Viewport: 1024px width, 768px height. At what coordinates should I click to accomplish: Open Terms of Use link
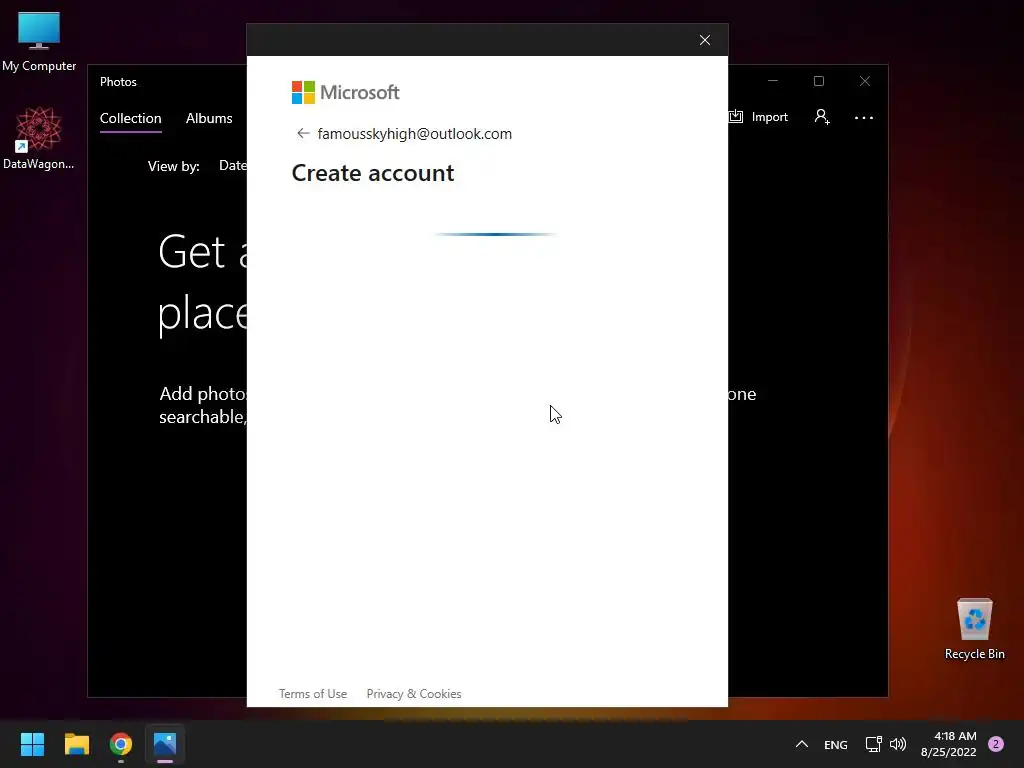click(313, 694)
